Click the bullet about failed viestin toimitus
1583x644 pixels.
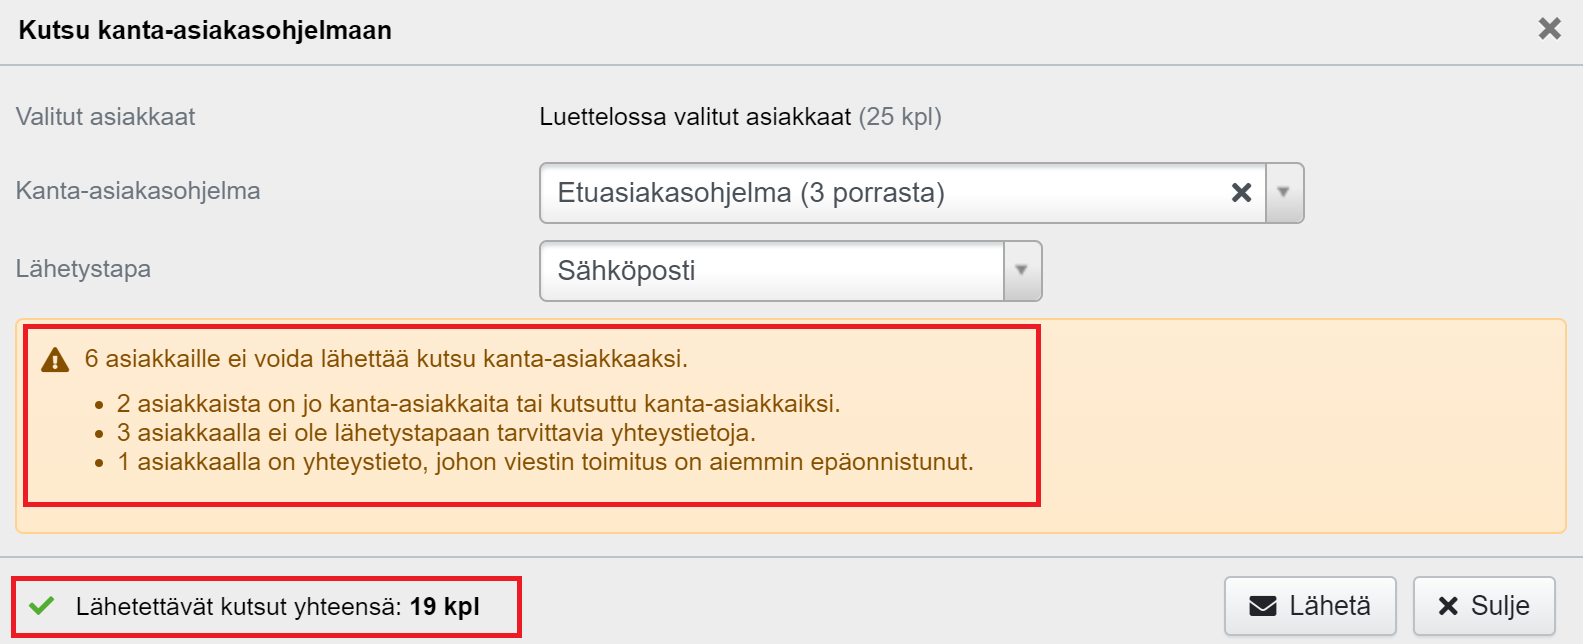(545, 462)
